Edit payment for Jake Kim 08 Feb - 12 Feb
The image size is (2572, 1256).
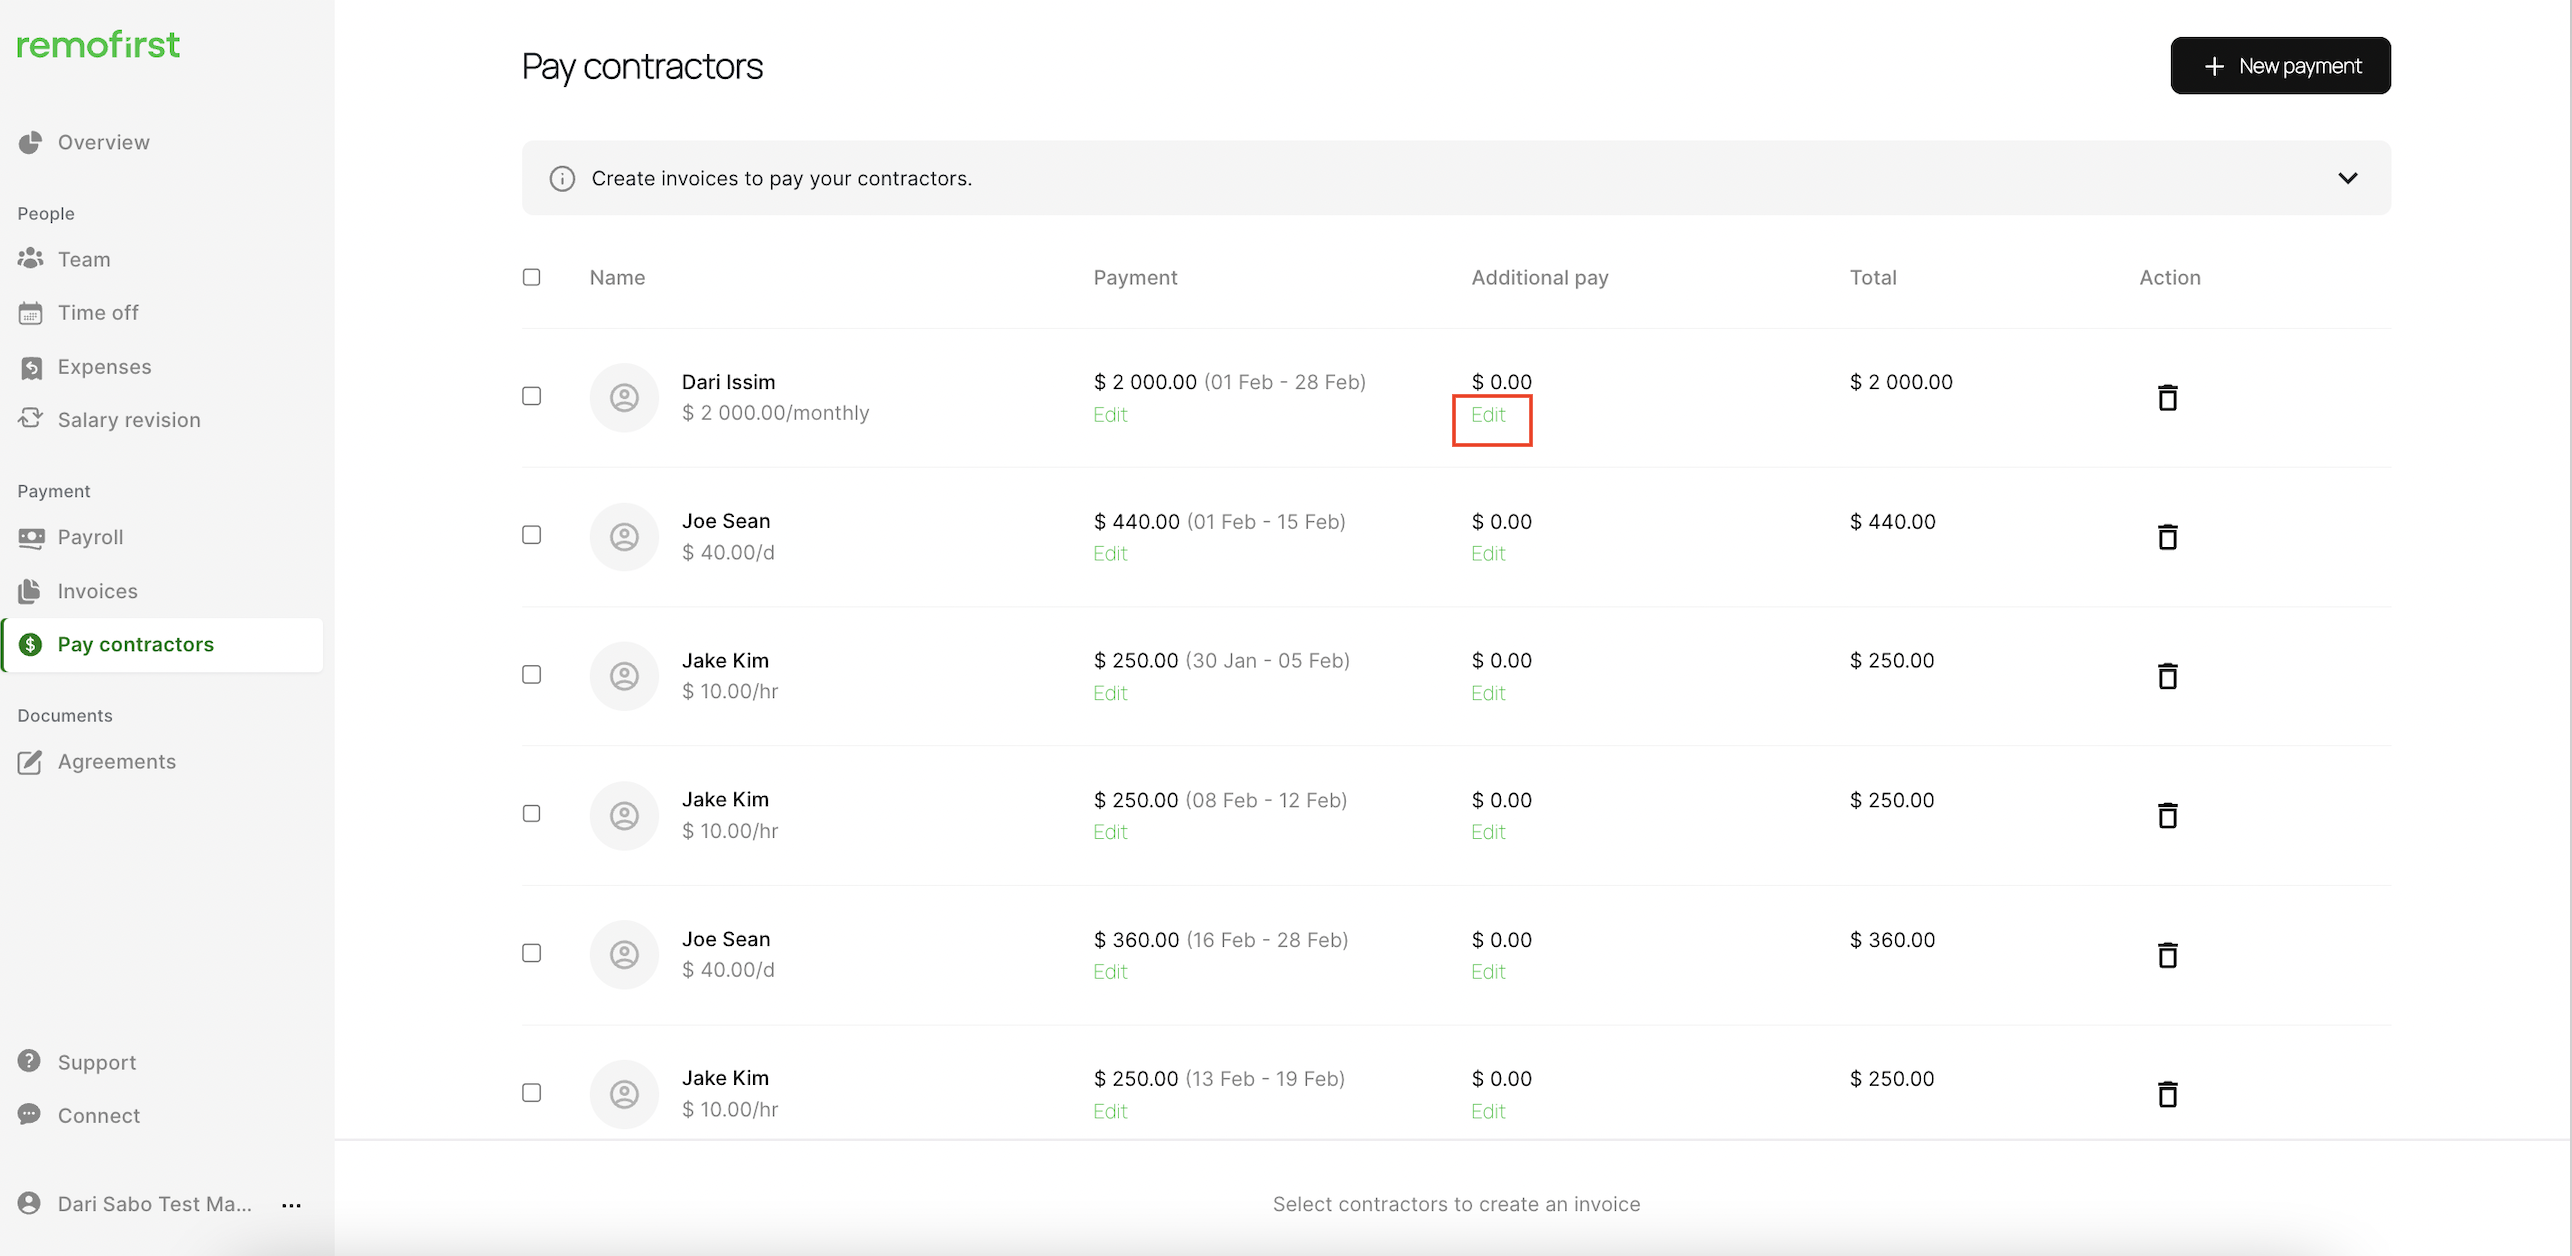(1110, 832)
